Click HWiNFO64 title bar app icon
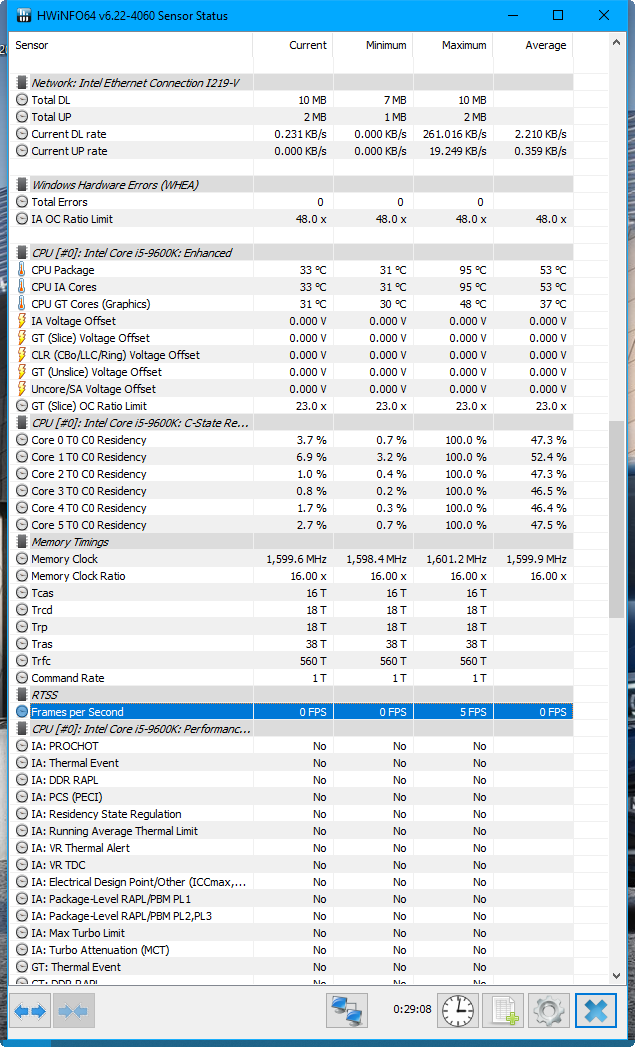635x1047 pixels. 24,15
